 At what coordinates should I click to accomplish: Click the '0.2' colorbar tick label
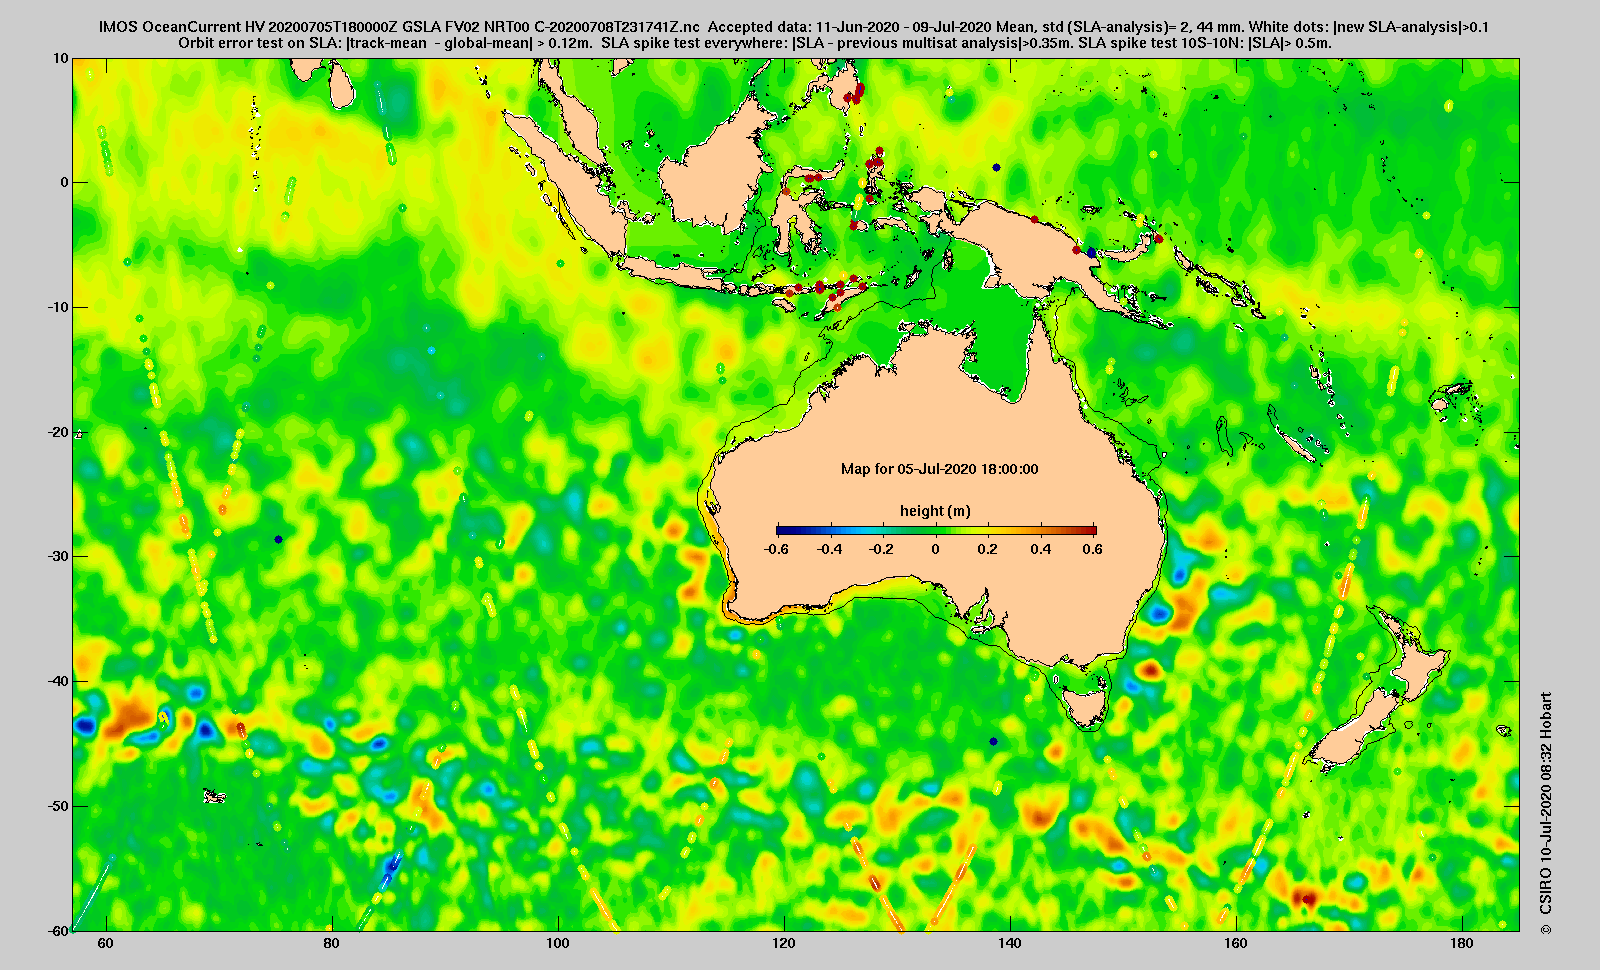(989, 549)
